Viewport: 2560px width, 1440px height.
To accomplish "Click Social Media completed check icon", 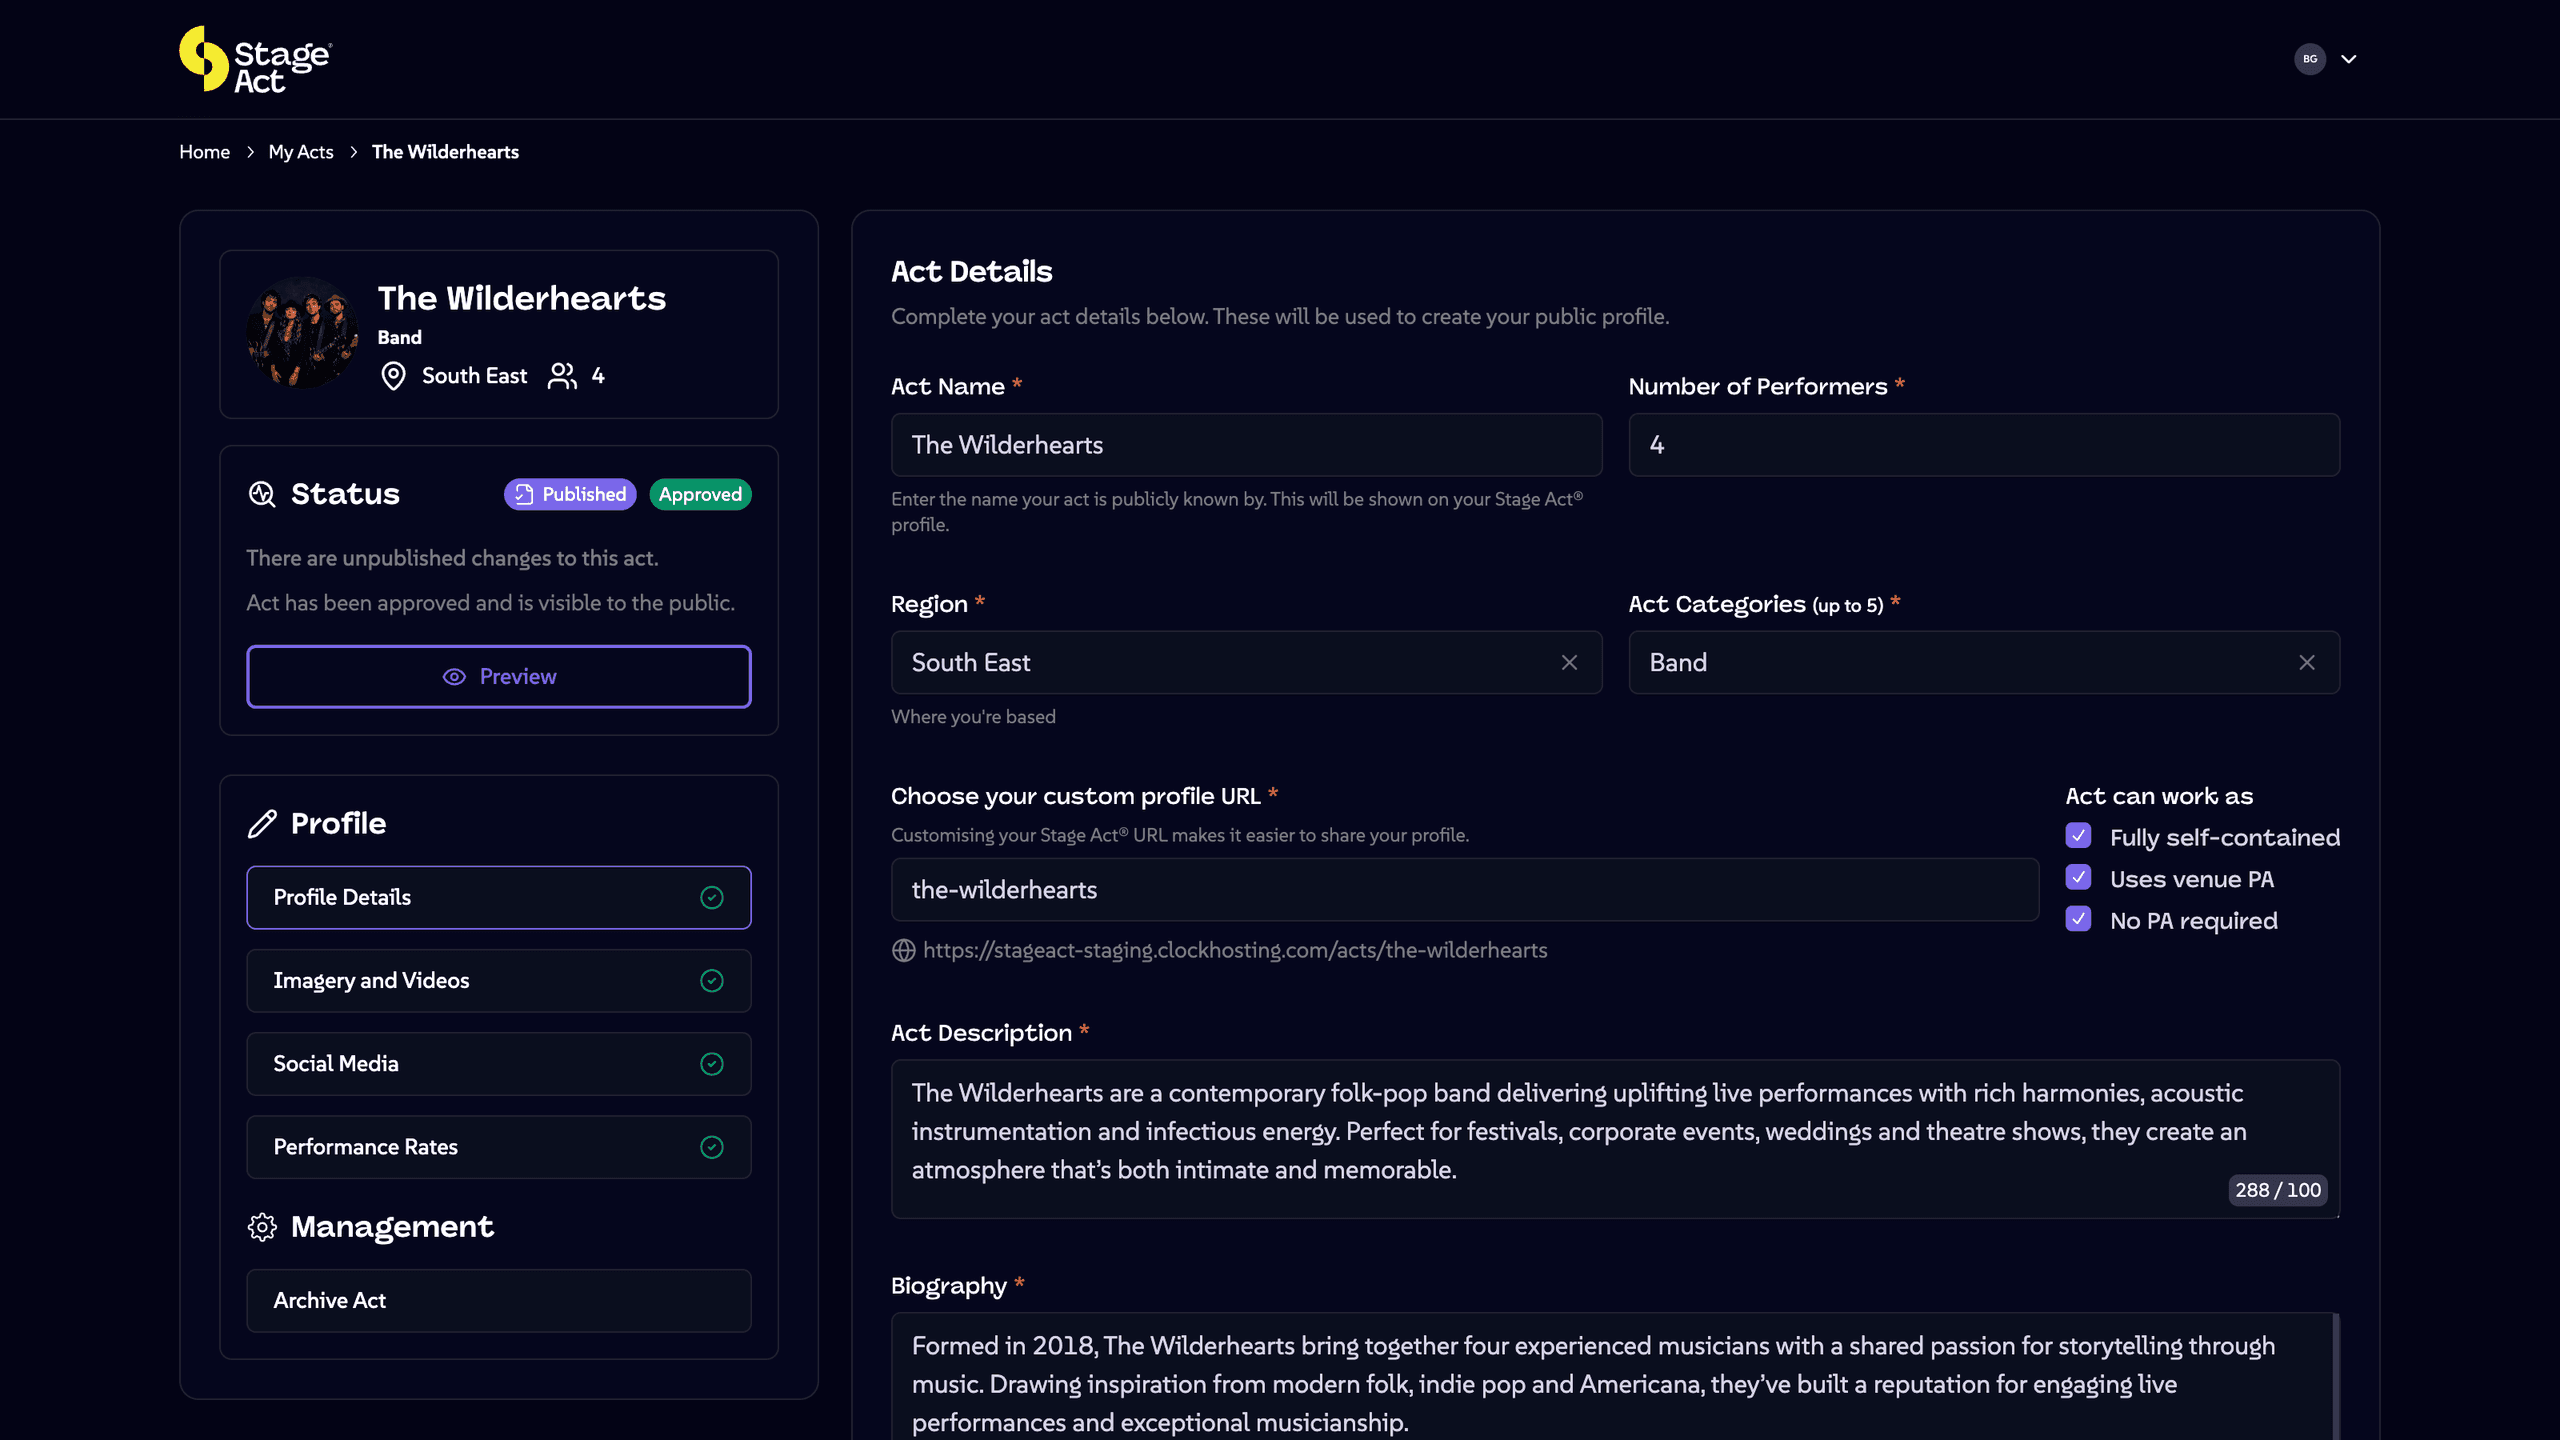I will coord(712,1064).
